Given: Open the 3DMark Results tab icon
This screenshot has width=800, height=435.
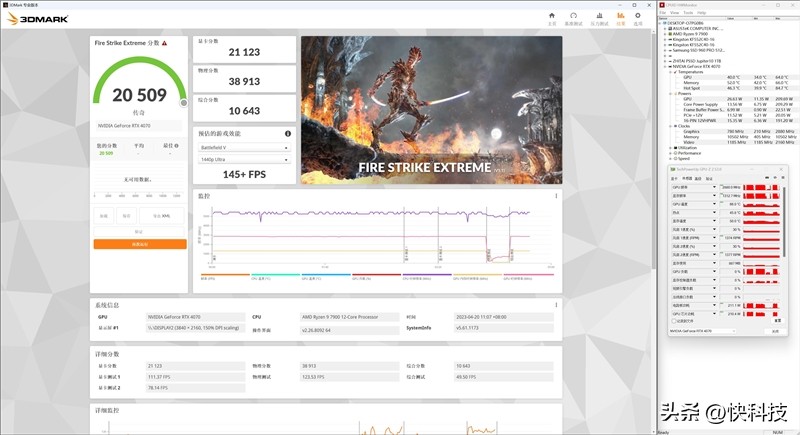Looking at the screenshot, I should [x=620, y=16].
